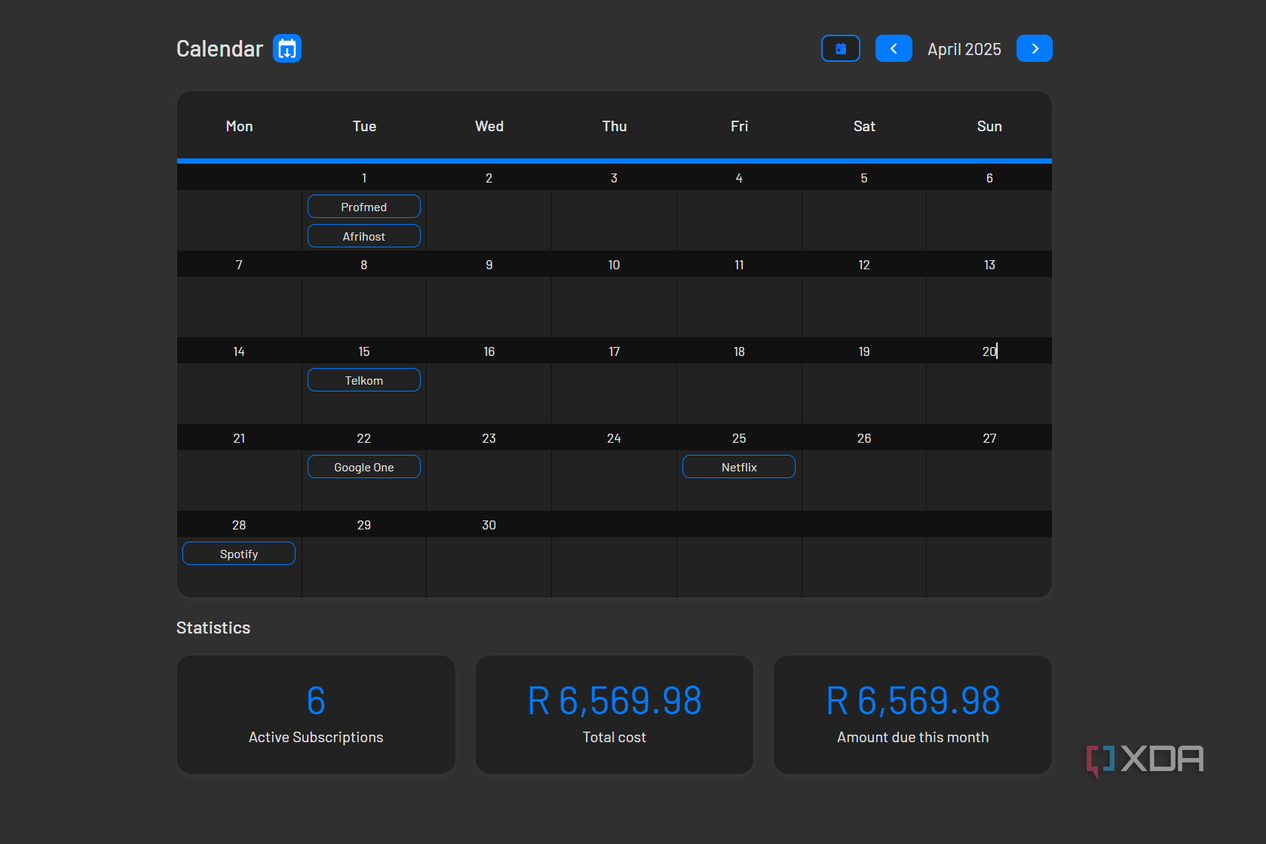Open the Afrihost subscription entry

364,236
